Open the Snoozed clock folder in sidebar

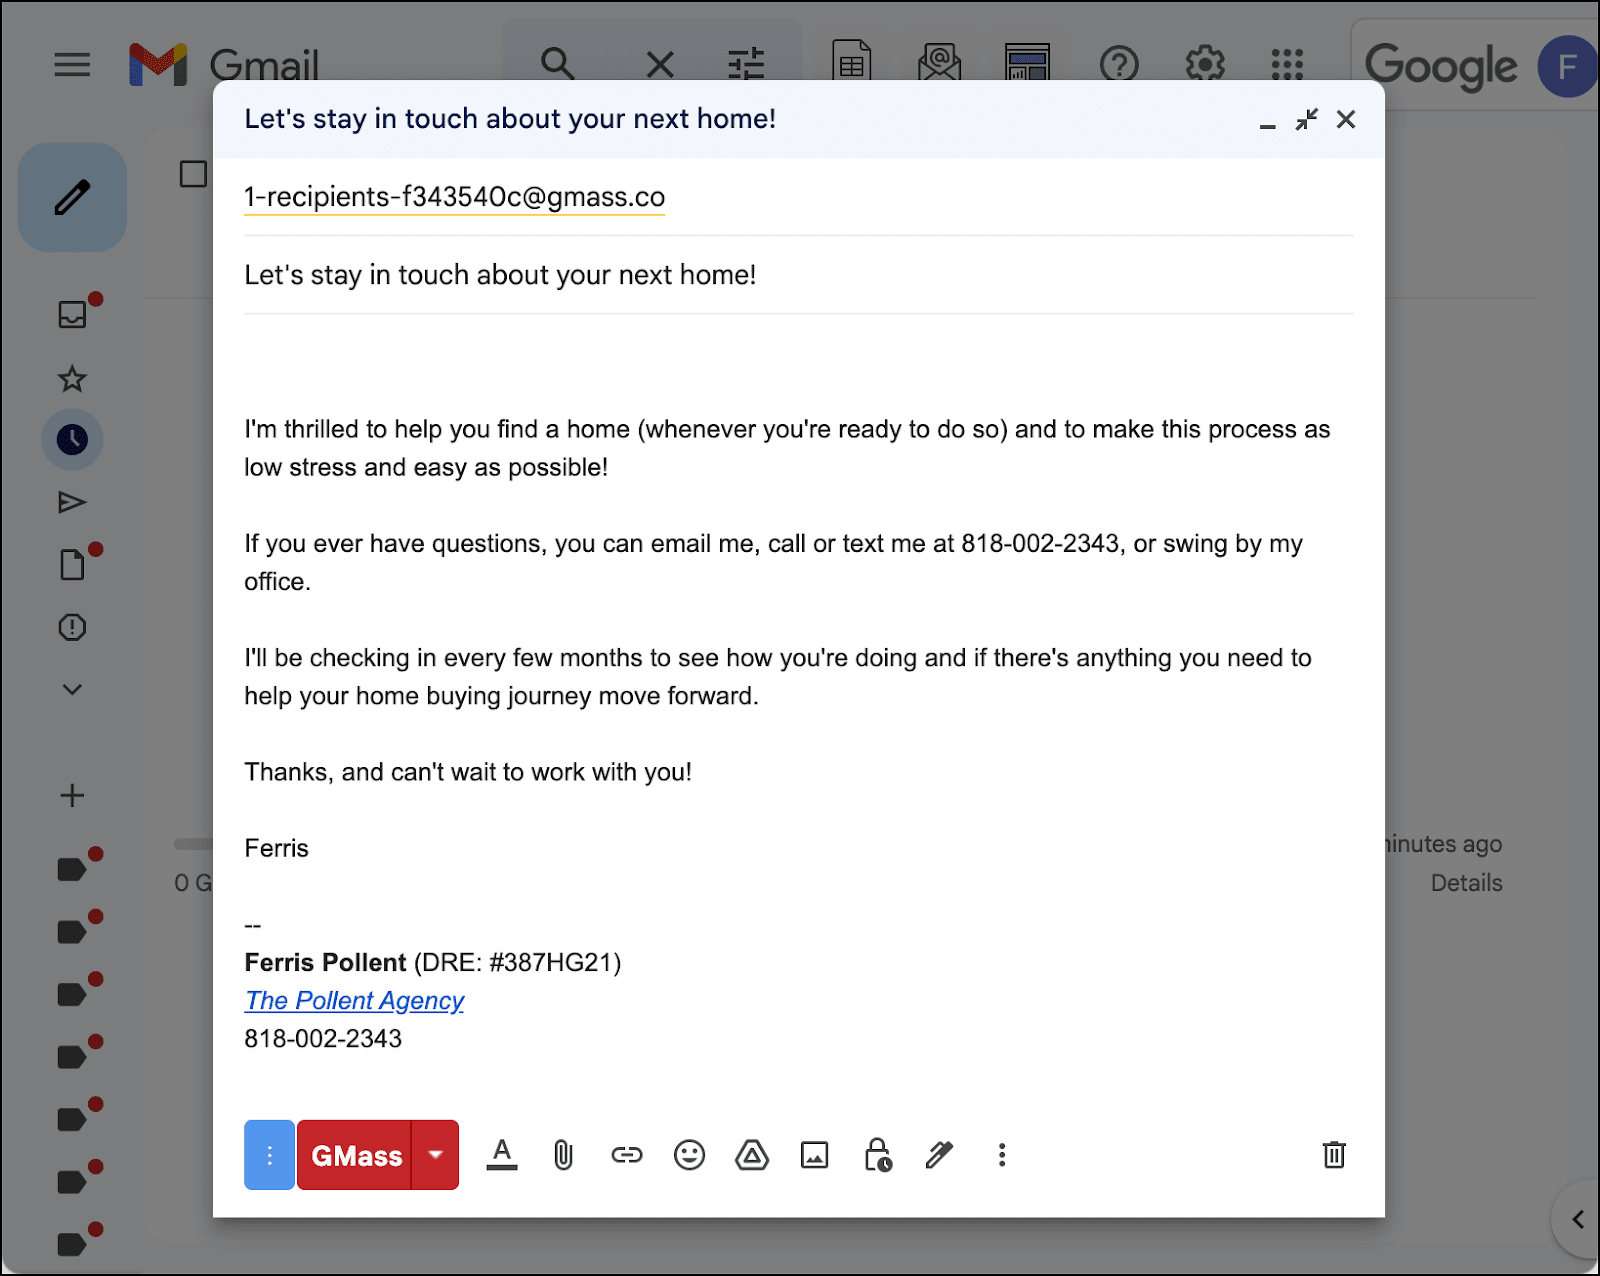[x=72, y=440]
